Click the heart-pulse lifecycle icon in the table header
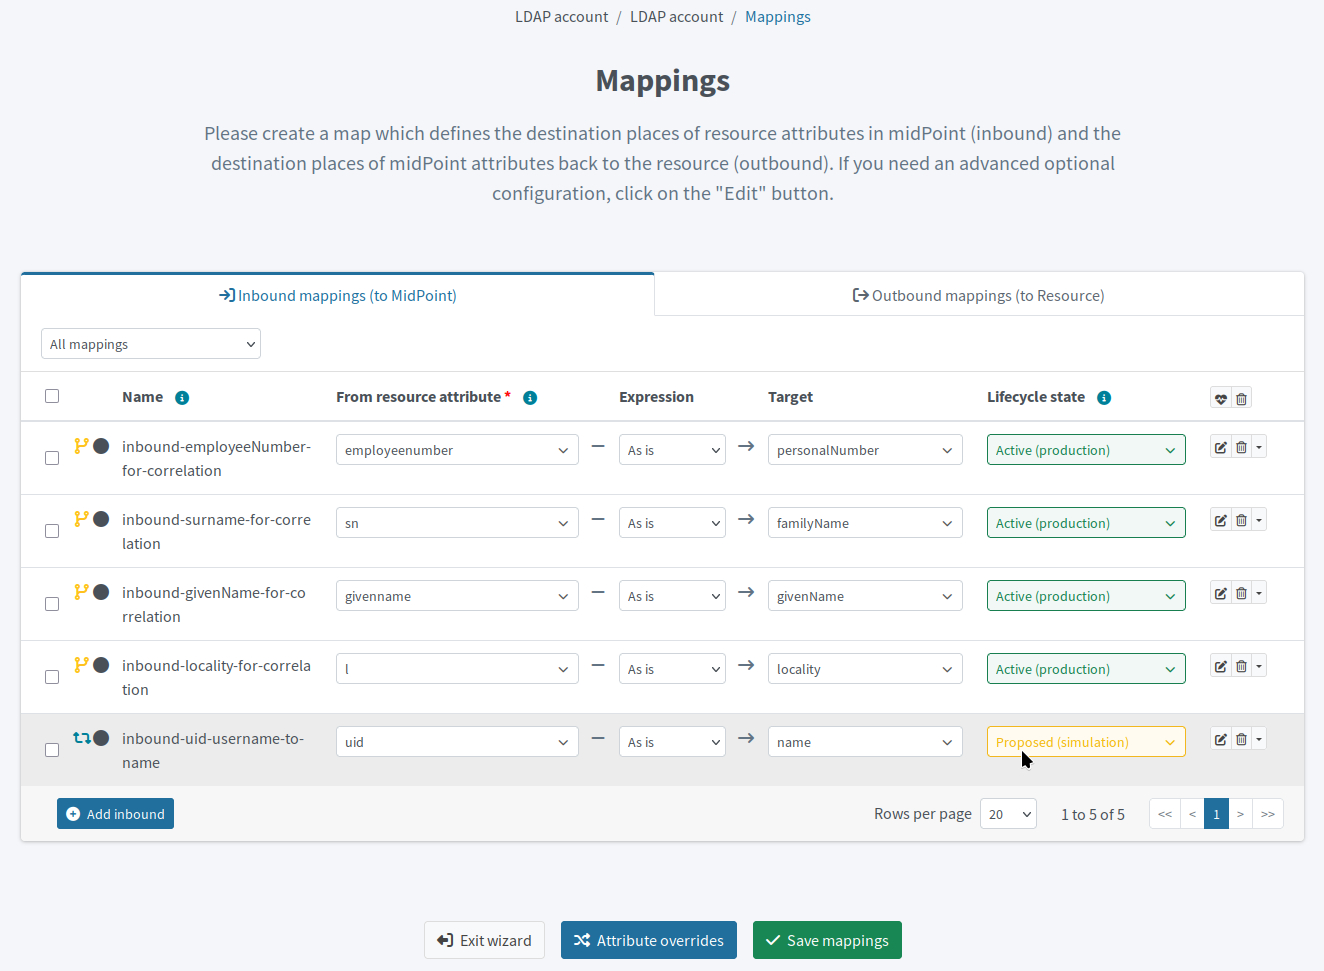Screen dimensions: 1324x971 click(1219, 397)
